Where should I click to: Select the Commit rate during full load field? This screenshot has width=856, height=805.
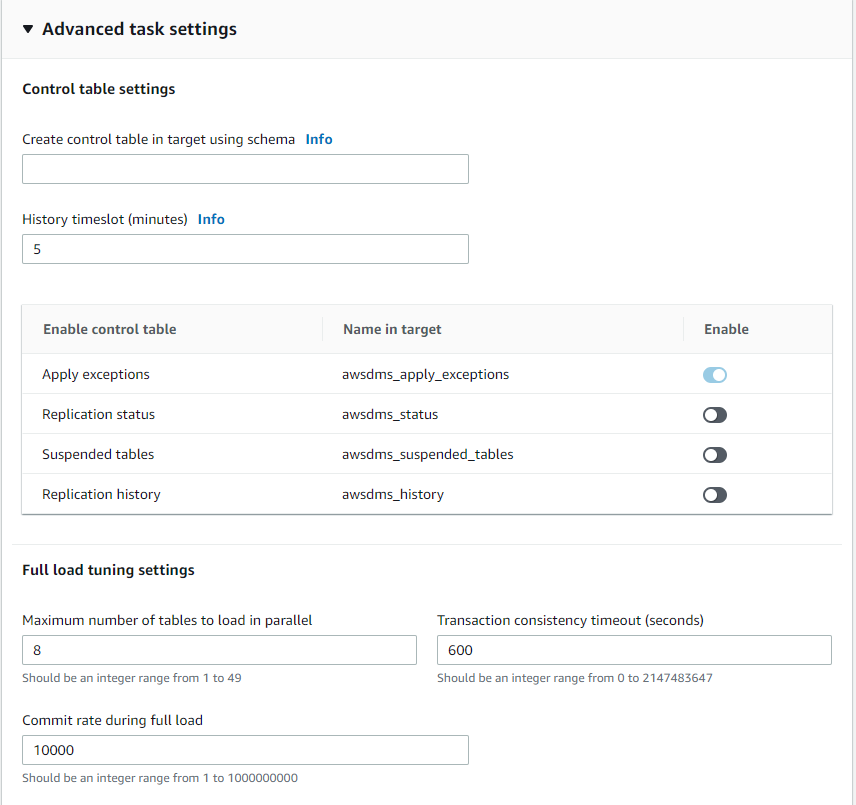[x=245, y=750]
